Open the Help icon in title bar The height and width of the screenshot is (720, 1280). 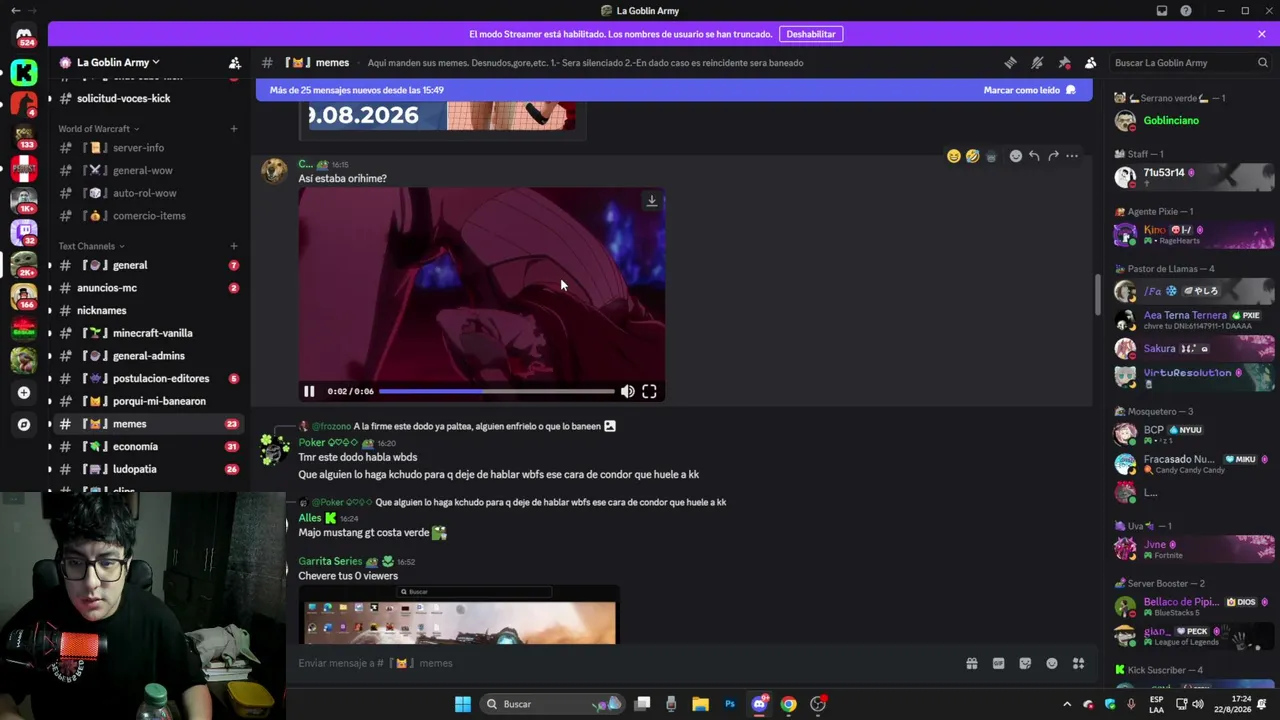point(1186,11)
